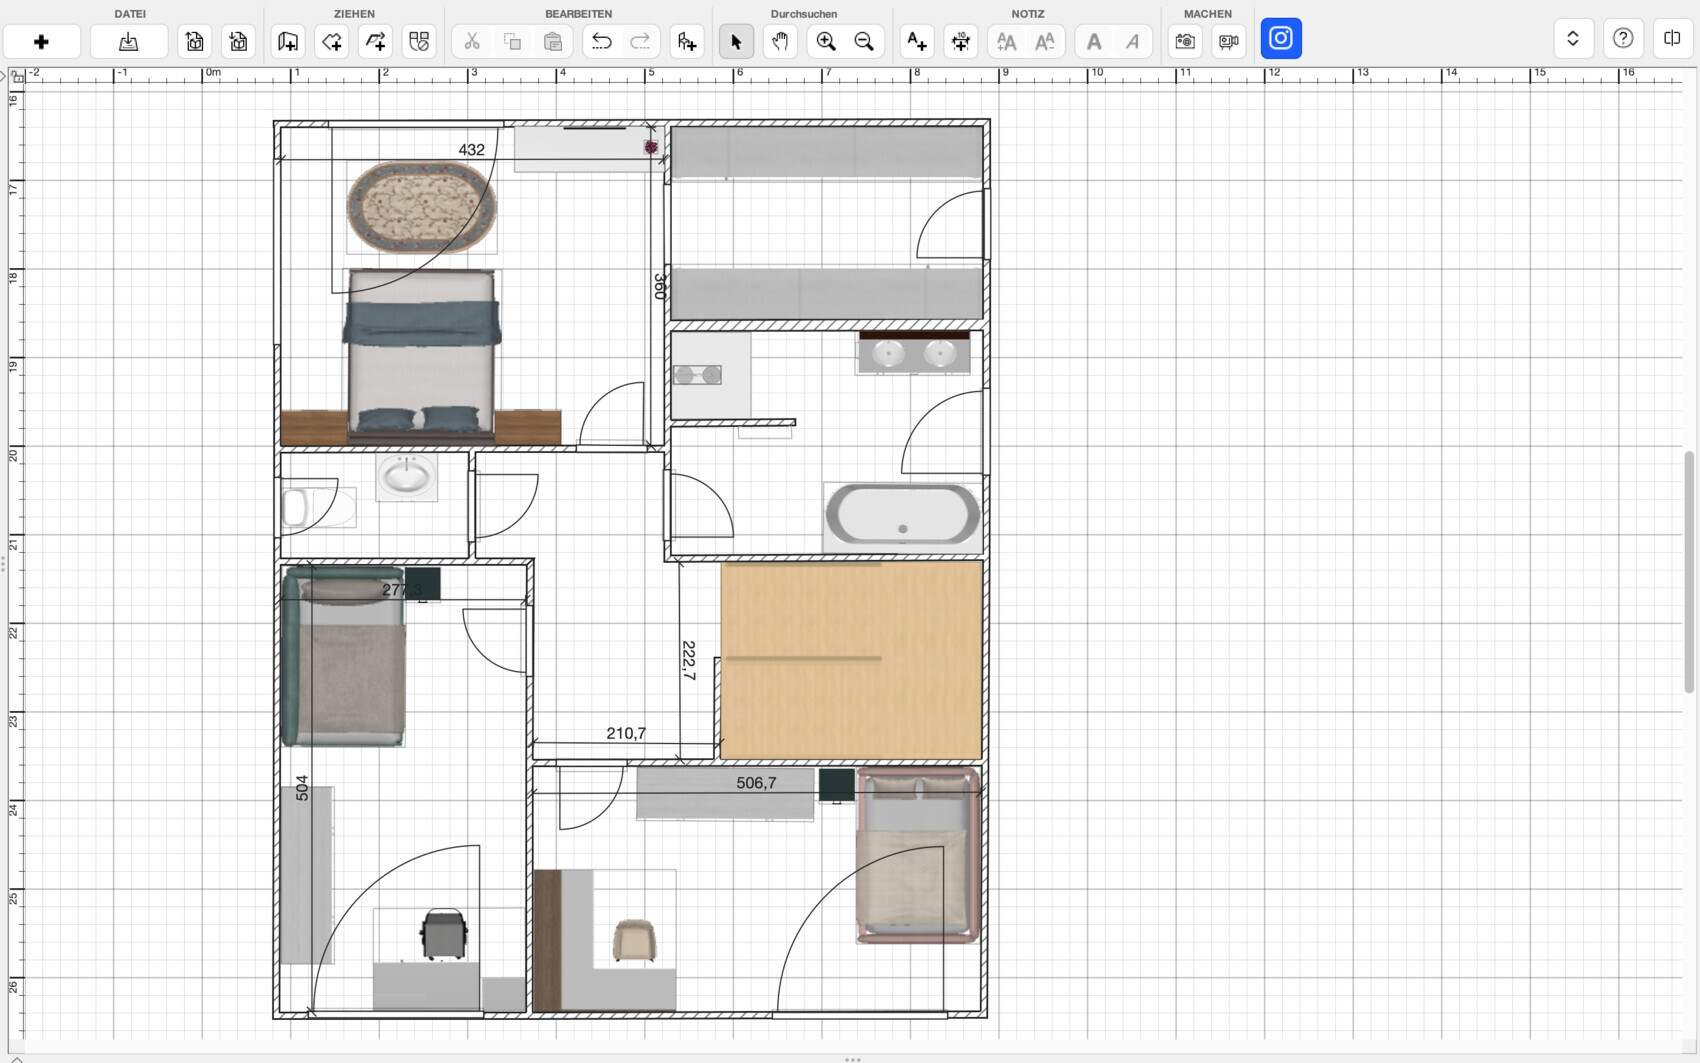Zoom out of the floor plan

click(x=865, y=41)
